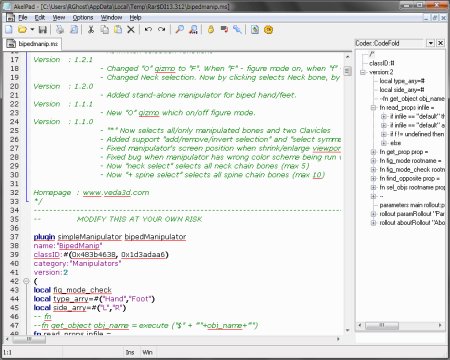Viewport: 450px width, 360px height.
Task: Undo last edit from toolbar
Action: pyautogui.click(x=148, y=30)
